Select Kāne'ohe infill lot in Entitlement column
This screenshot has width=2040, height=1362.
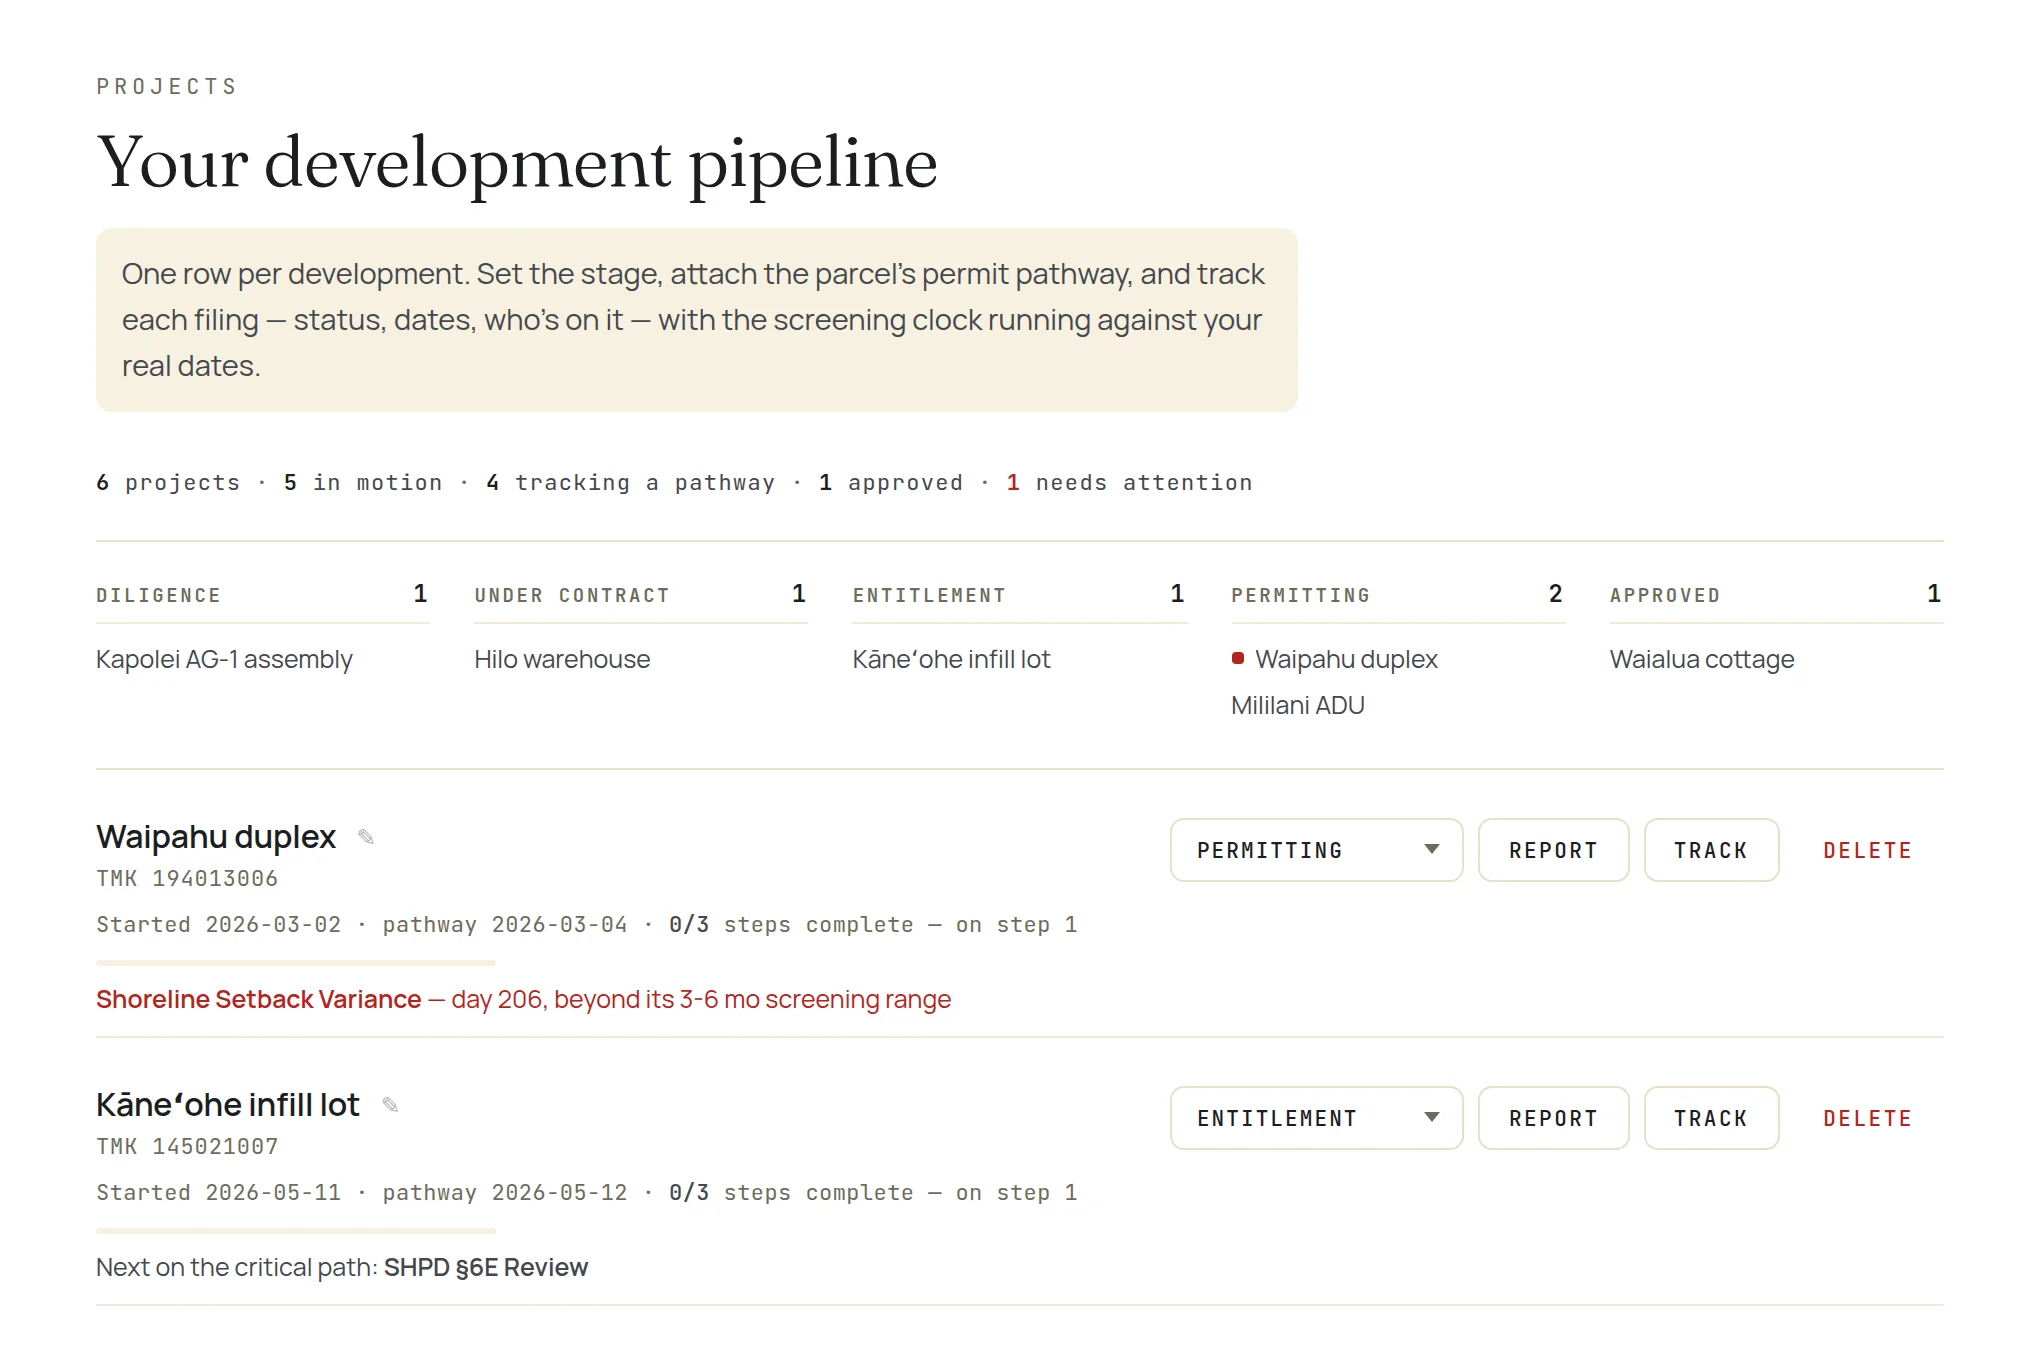(x=951, y=659)
